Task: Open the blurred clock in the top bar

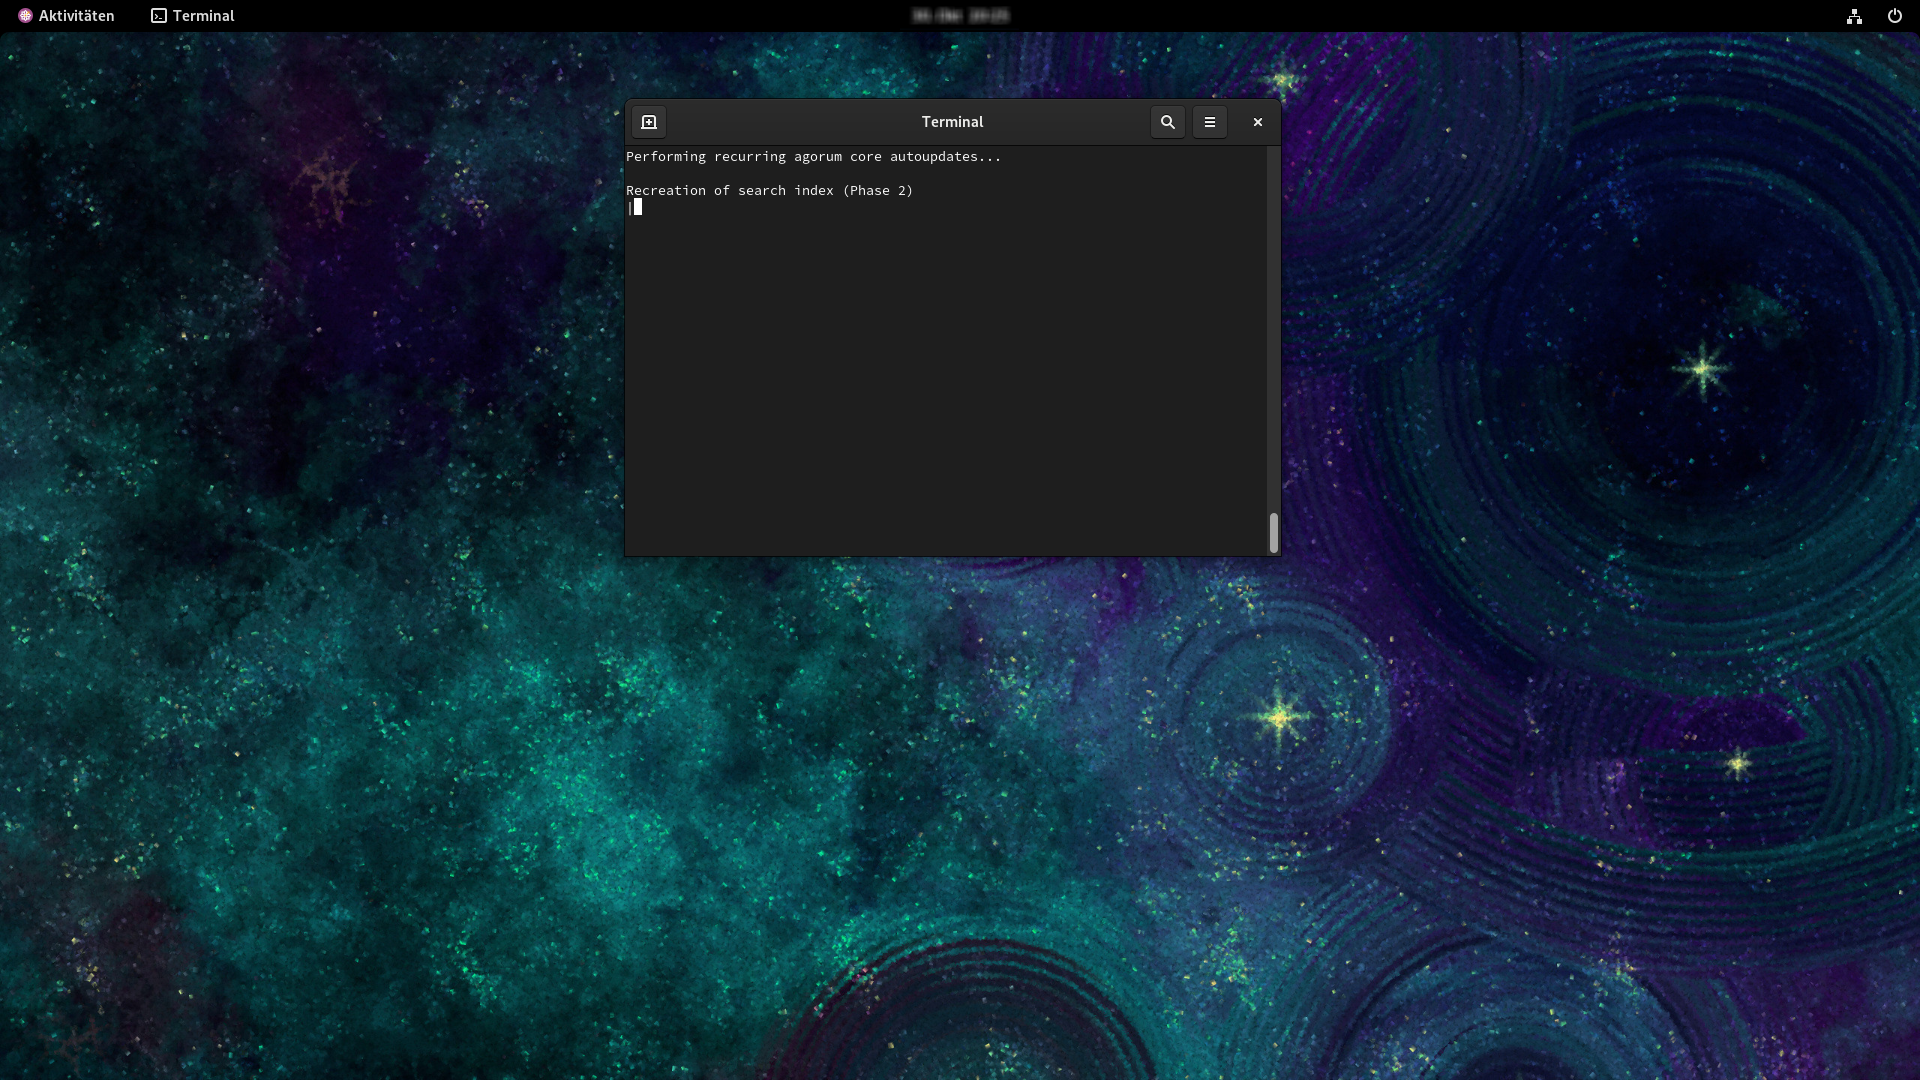Action: click(960, 16)
